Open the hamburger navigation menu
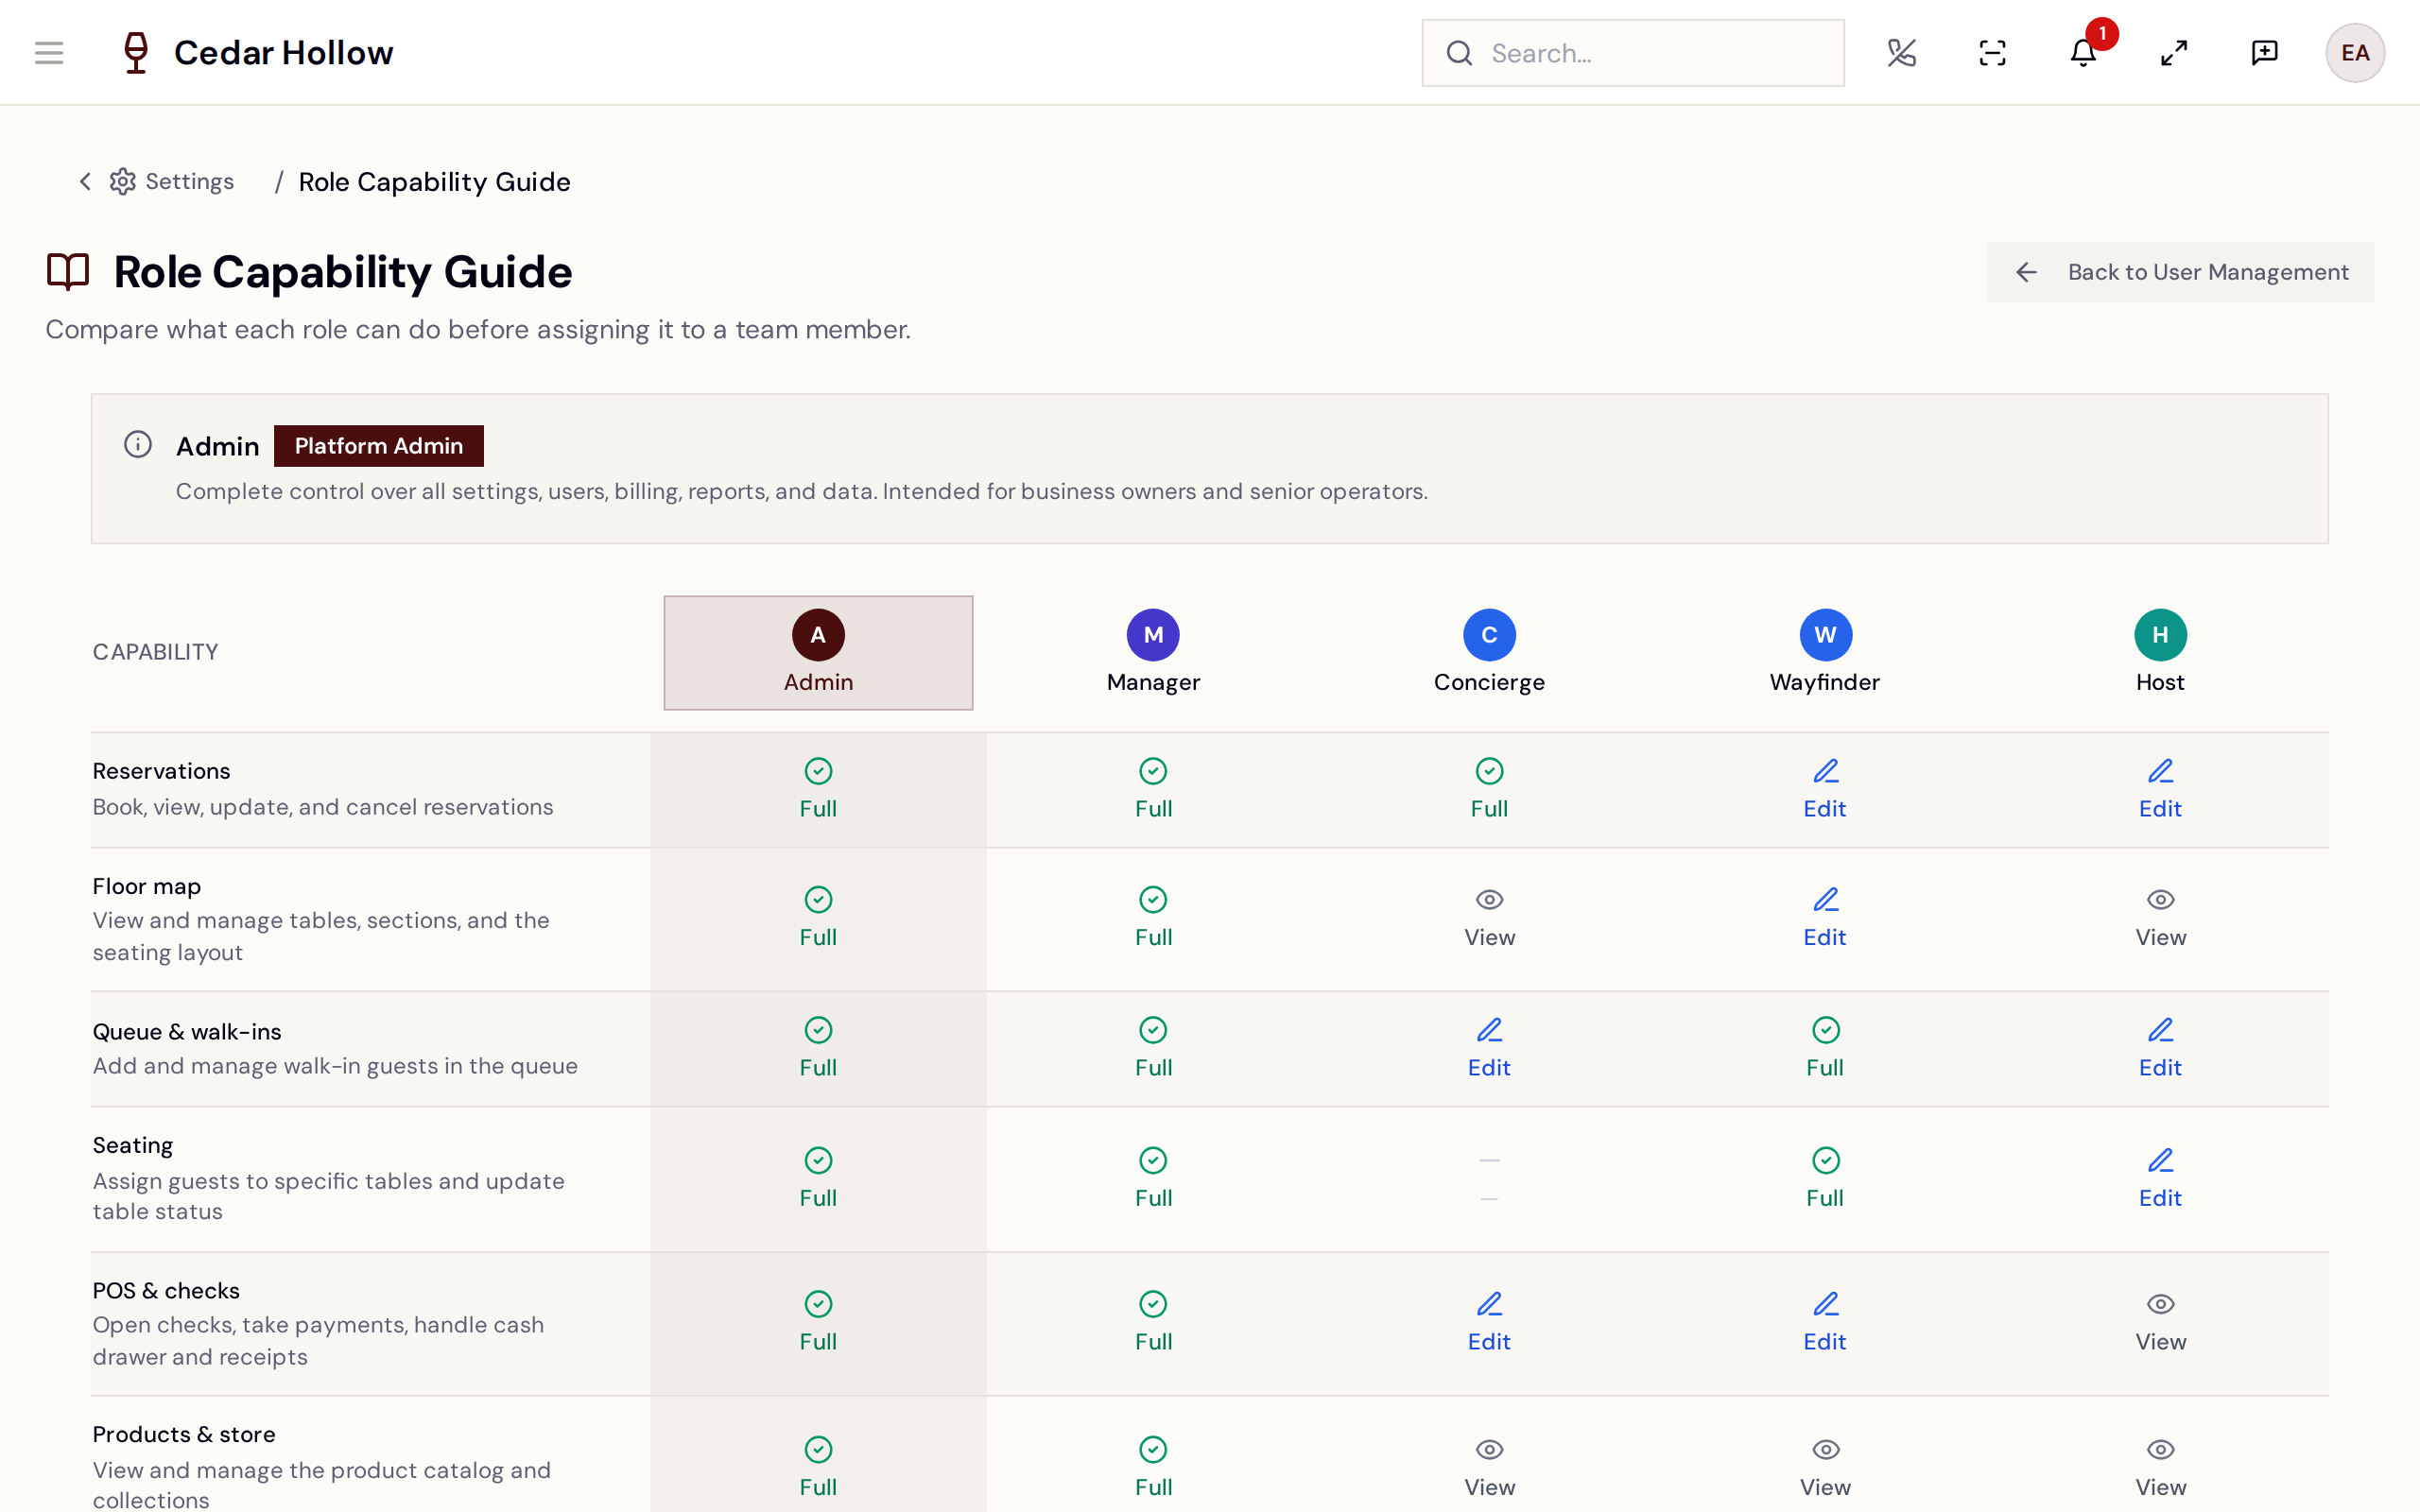The width and height of the screenshot is (2420, 1512). tap(49, 53)
